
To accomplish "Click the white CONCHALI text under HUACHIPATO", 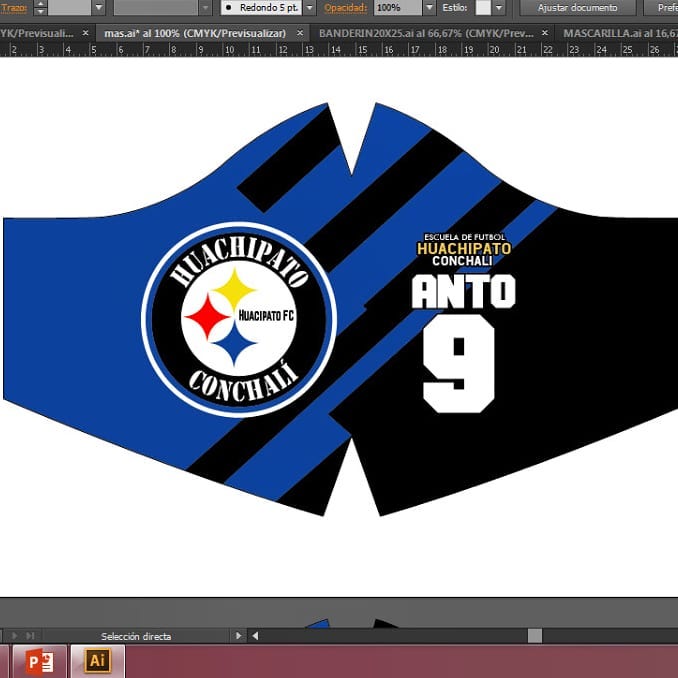I will coord(462,261).
